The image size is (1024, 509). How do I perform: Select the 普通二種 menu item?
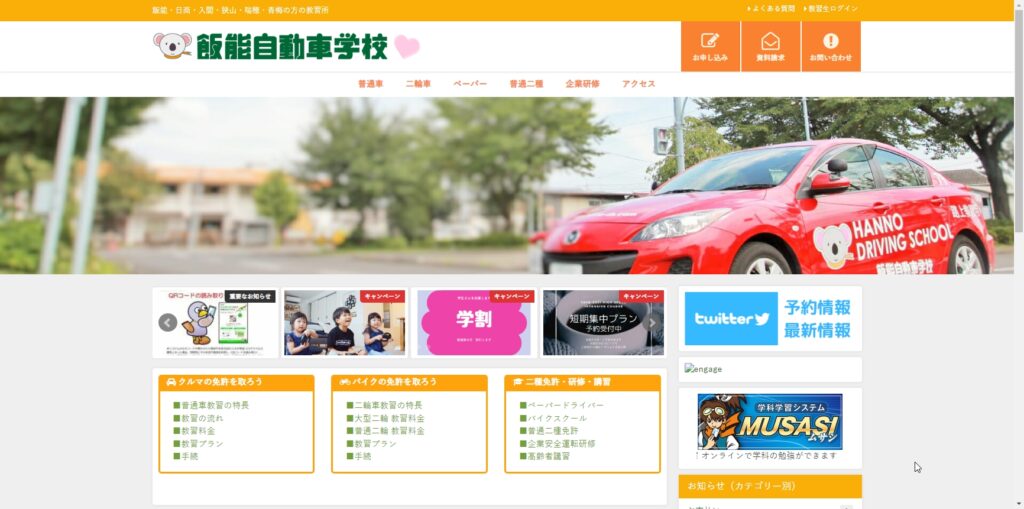click(x=526, y=84)
